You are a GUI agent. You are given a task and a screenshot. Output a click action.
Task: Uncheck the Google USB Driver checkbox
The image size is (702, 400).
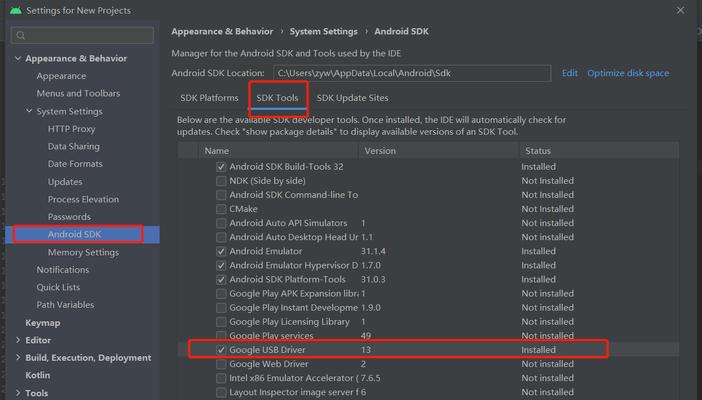click(221, 350)
